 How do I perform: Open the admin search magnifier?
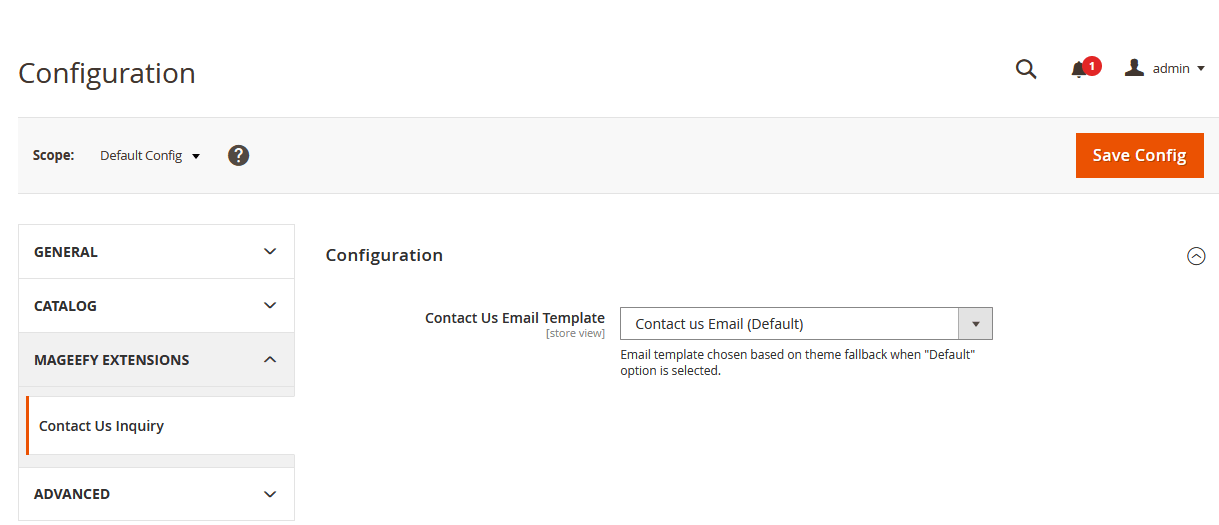pos(1026,69)
